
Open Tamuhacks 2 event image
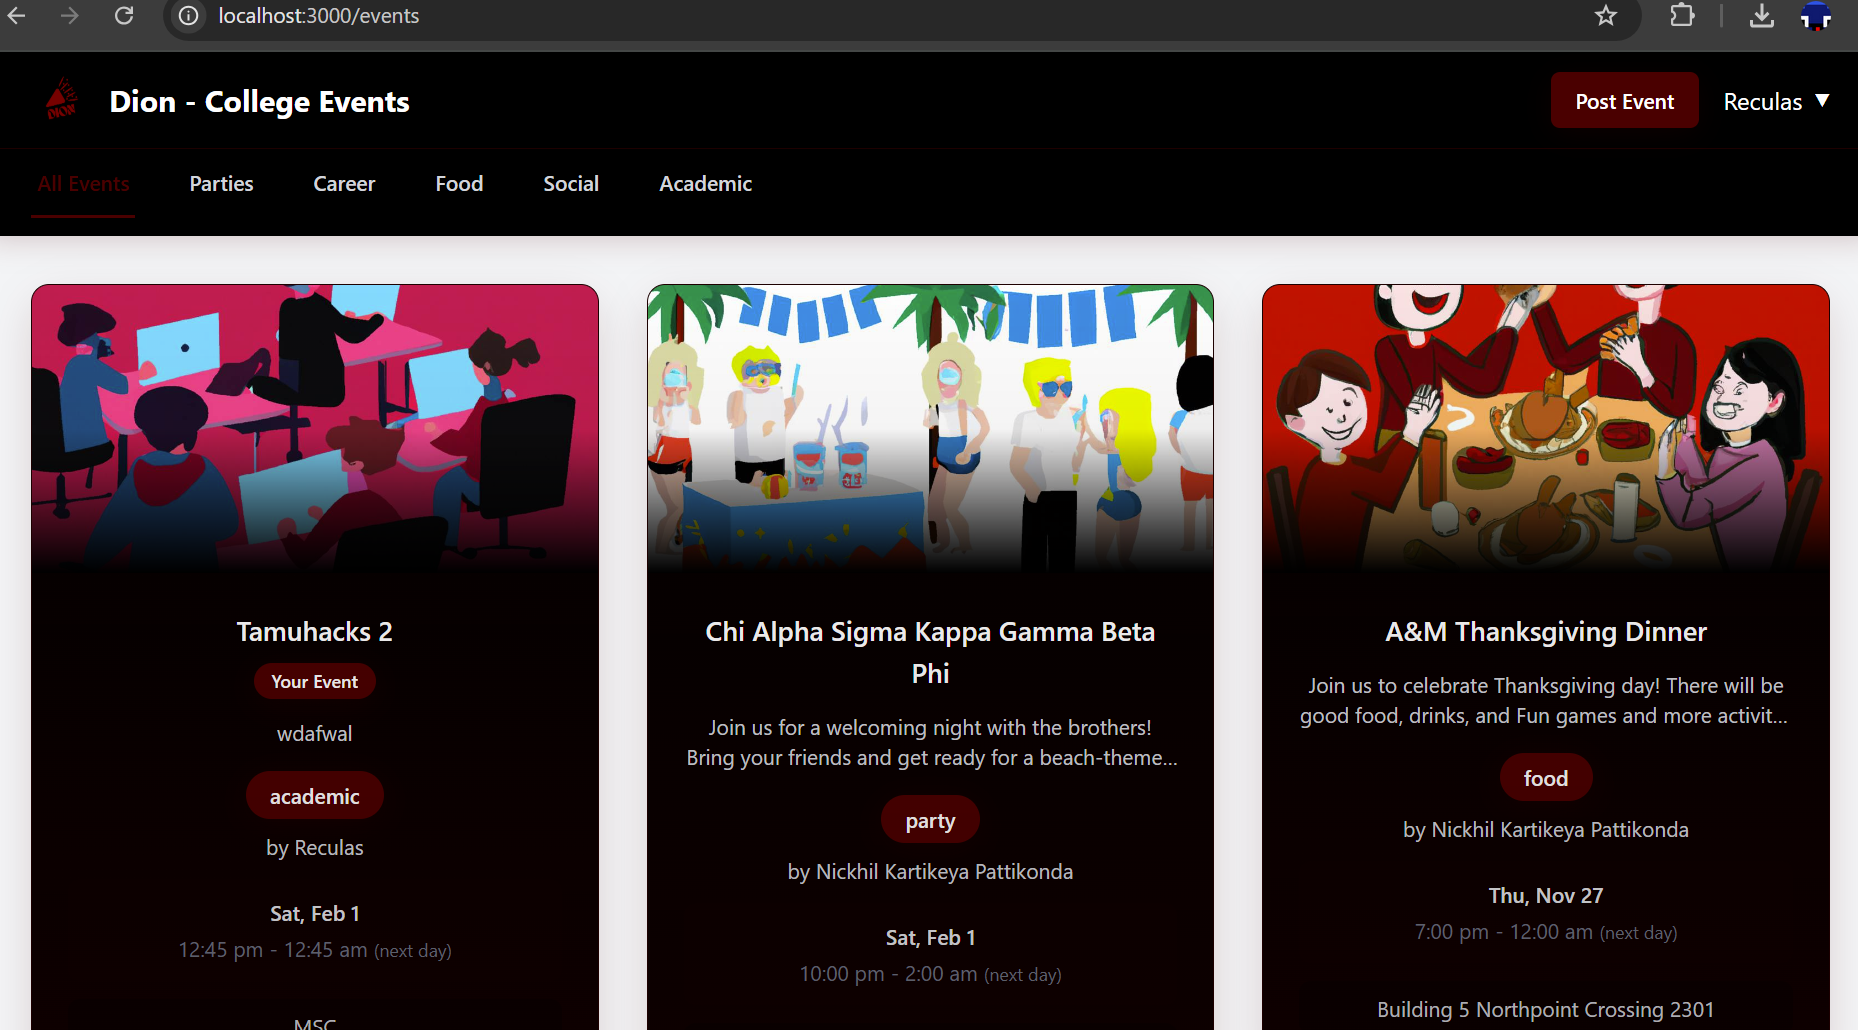(x=315, y=428)
